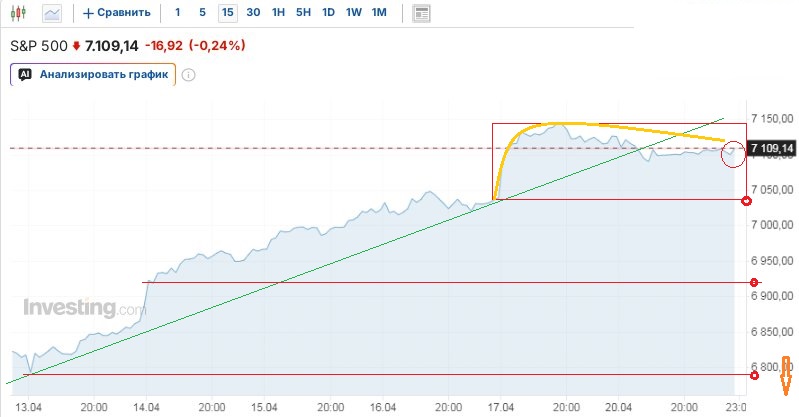Click the Анализировать график button

pyautogui.click(x=93, y=74)
